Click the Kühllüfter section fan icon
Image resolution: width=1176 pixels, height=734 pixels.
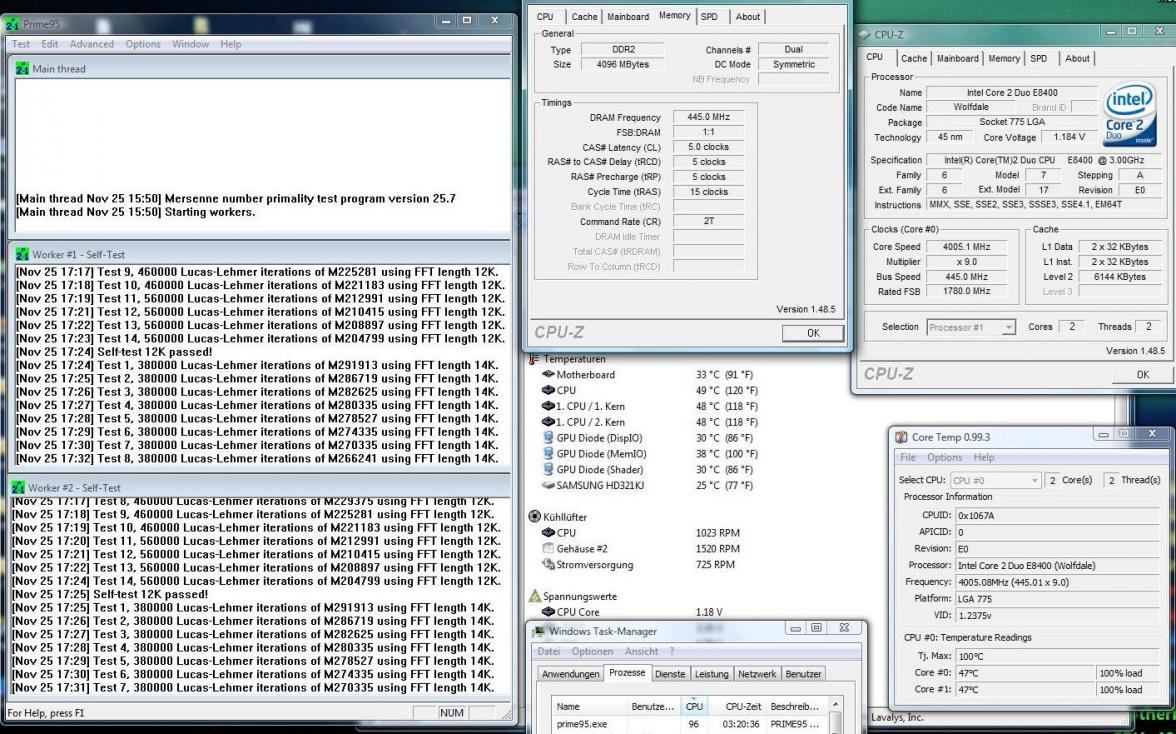pos(535,517)
